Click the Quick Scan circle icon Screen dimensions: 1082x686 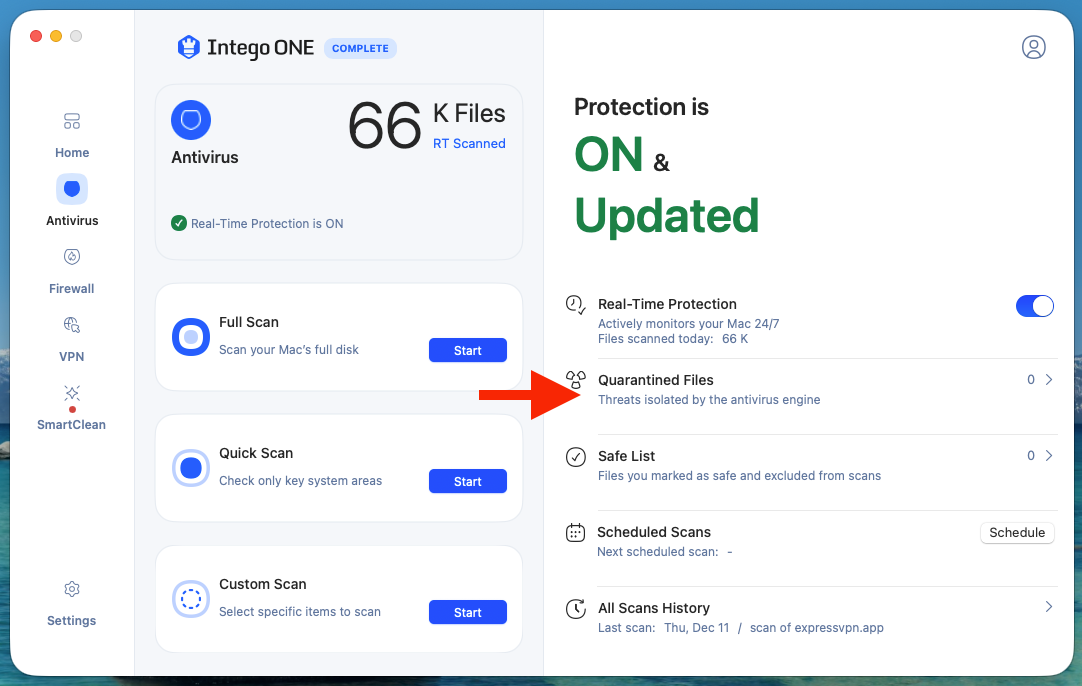tap(191, 468)
